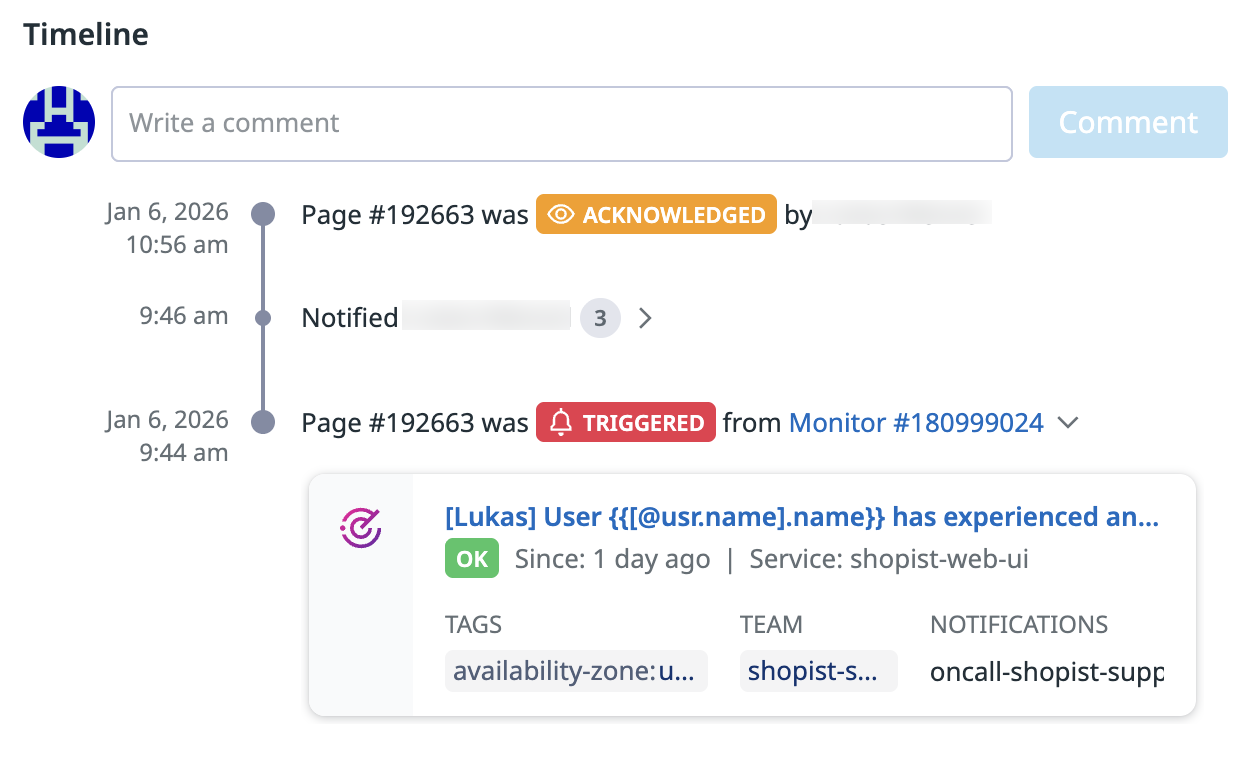Focus the Write a comment field
This screenshot has width=1254, height=760.
(561, 123)
